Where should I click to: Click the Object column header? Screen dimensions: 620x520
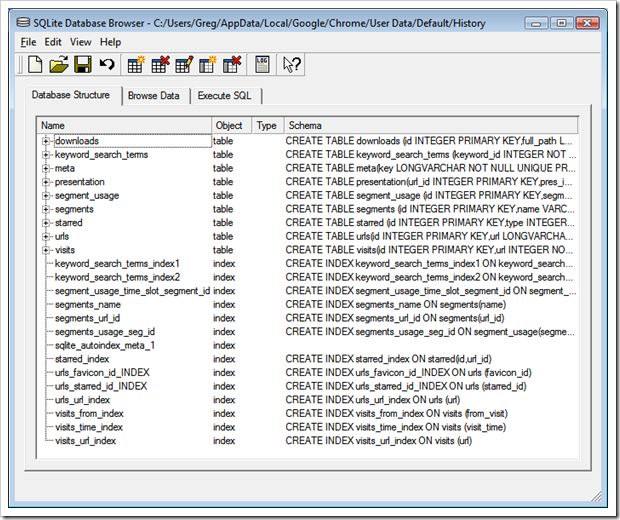pos(229,126)
